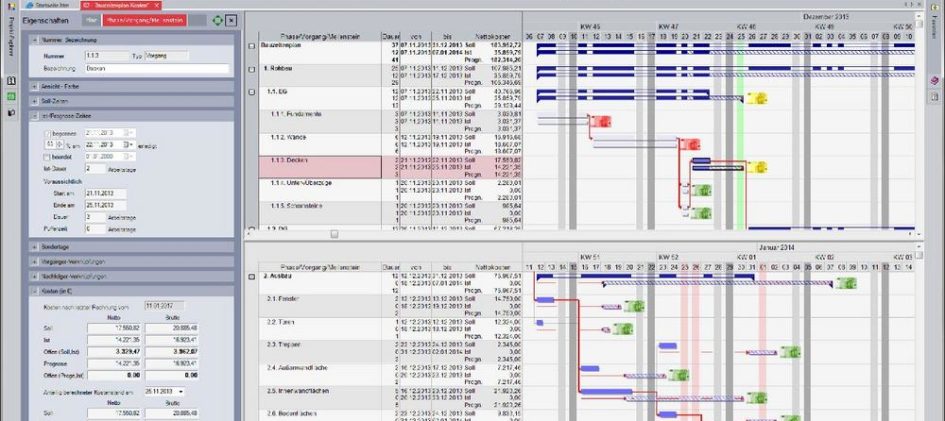Open the Kostenstand date dropdown 25.11.2013

click(x=183, y=392)
